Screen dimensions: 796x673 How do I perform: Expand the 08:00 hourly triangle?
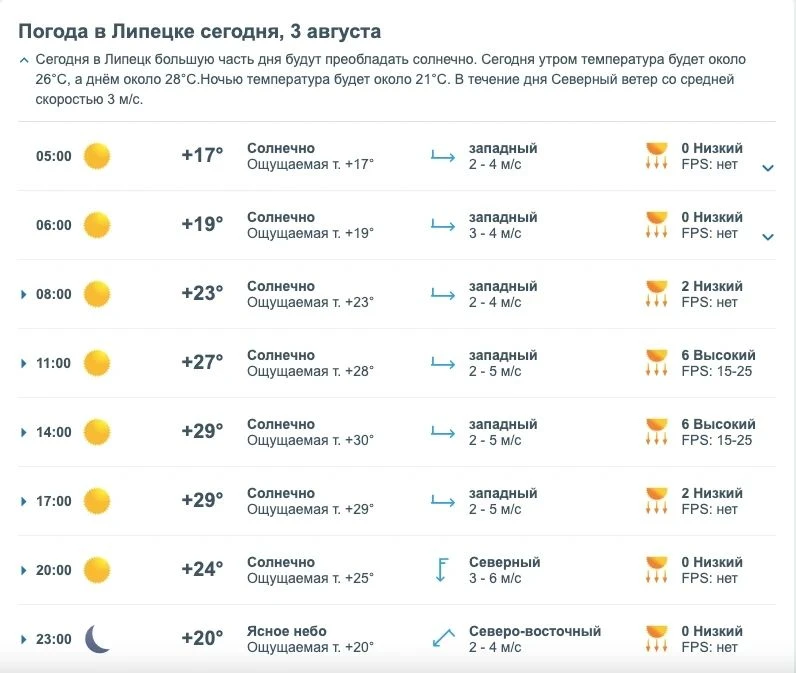23,294
